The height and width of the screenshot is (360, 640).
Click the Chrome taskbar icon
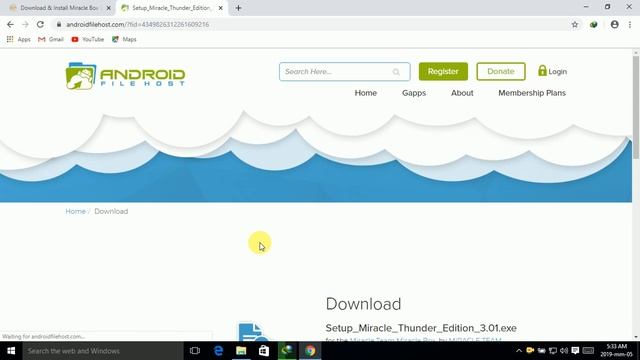(310, 351)
